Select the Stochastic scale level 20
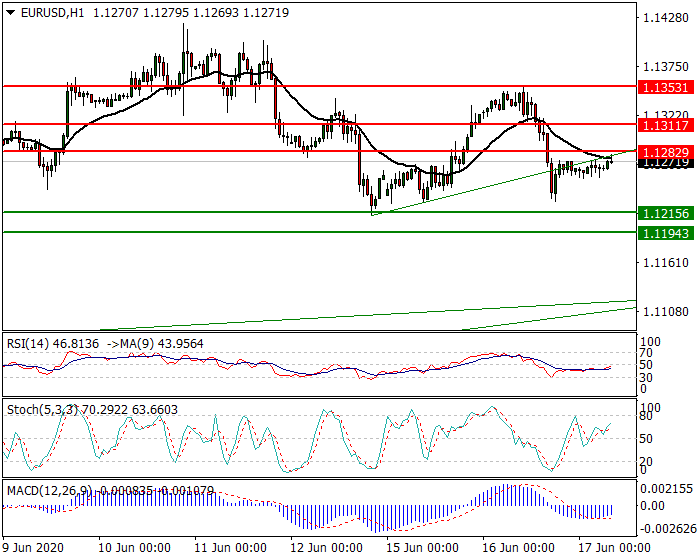This screenshot has height=560, width=700. [x=646, y=461]
